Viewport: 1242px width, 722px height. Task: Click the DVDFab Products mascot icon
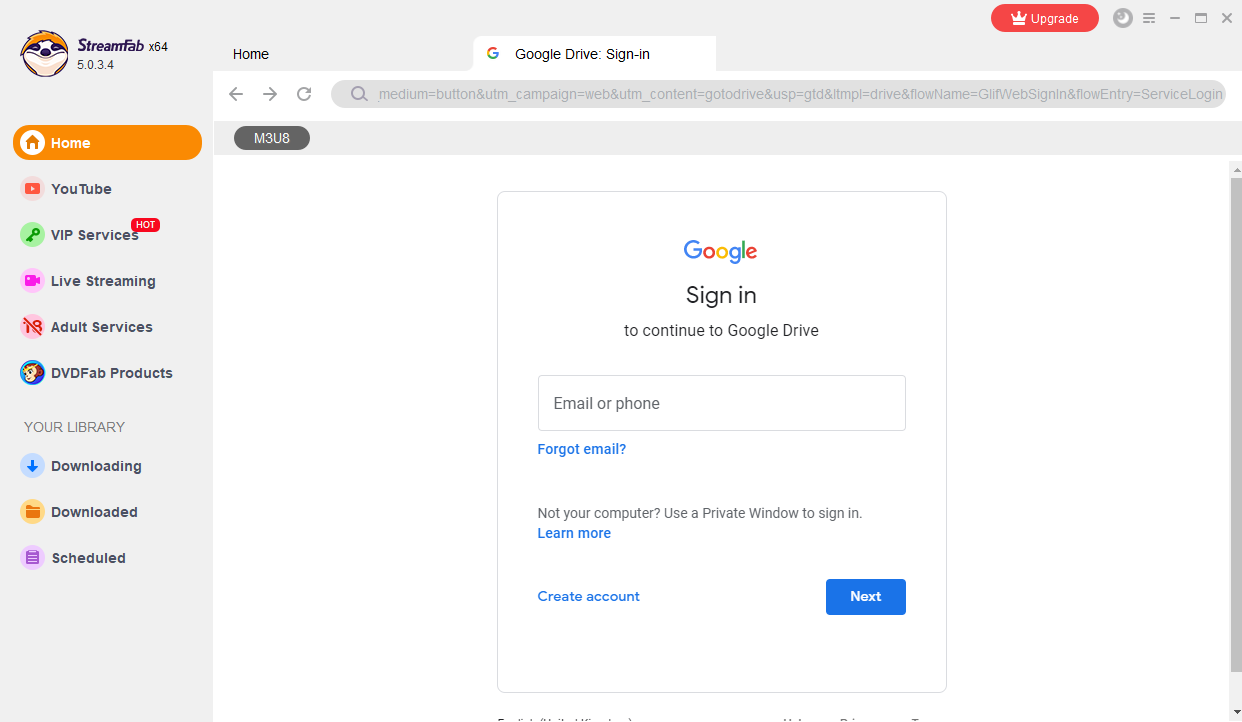[33, 373]
